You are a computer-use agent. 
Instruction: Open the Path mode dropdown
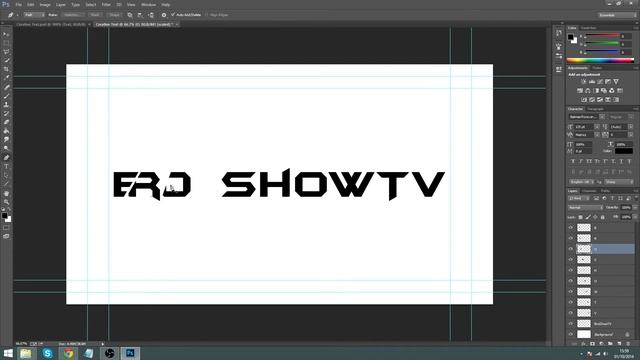point(34,15)
